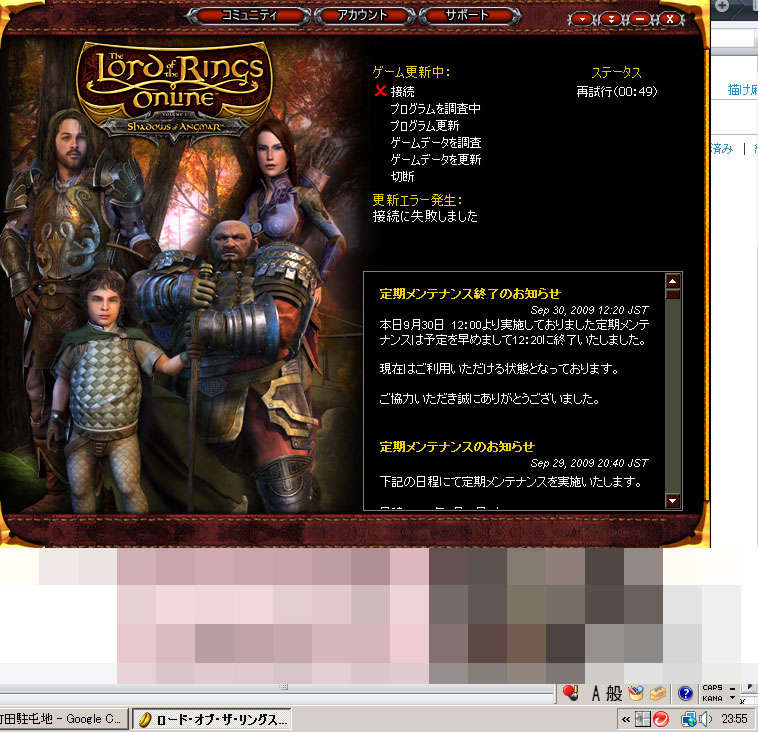This screenshot has height=732, width=758.
Task: Click error message 接続に失敗しました
Action: pyautogui.click(x=425, y=216)
